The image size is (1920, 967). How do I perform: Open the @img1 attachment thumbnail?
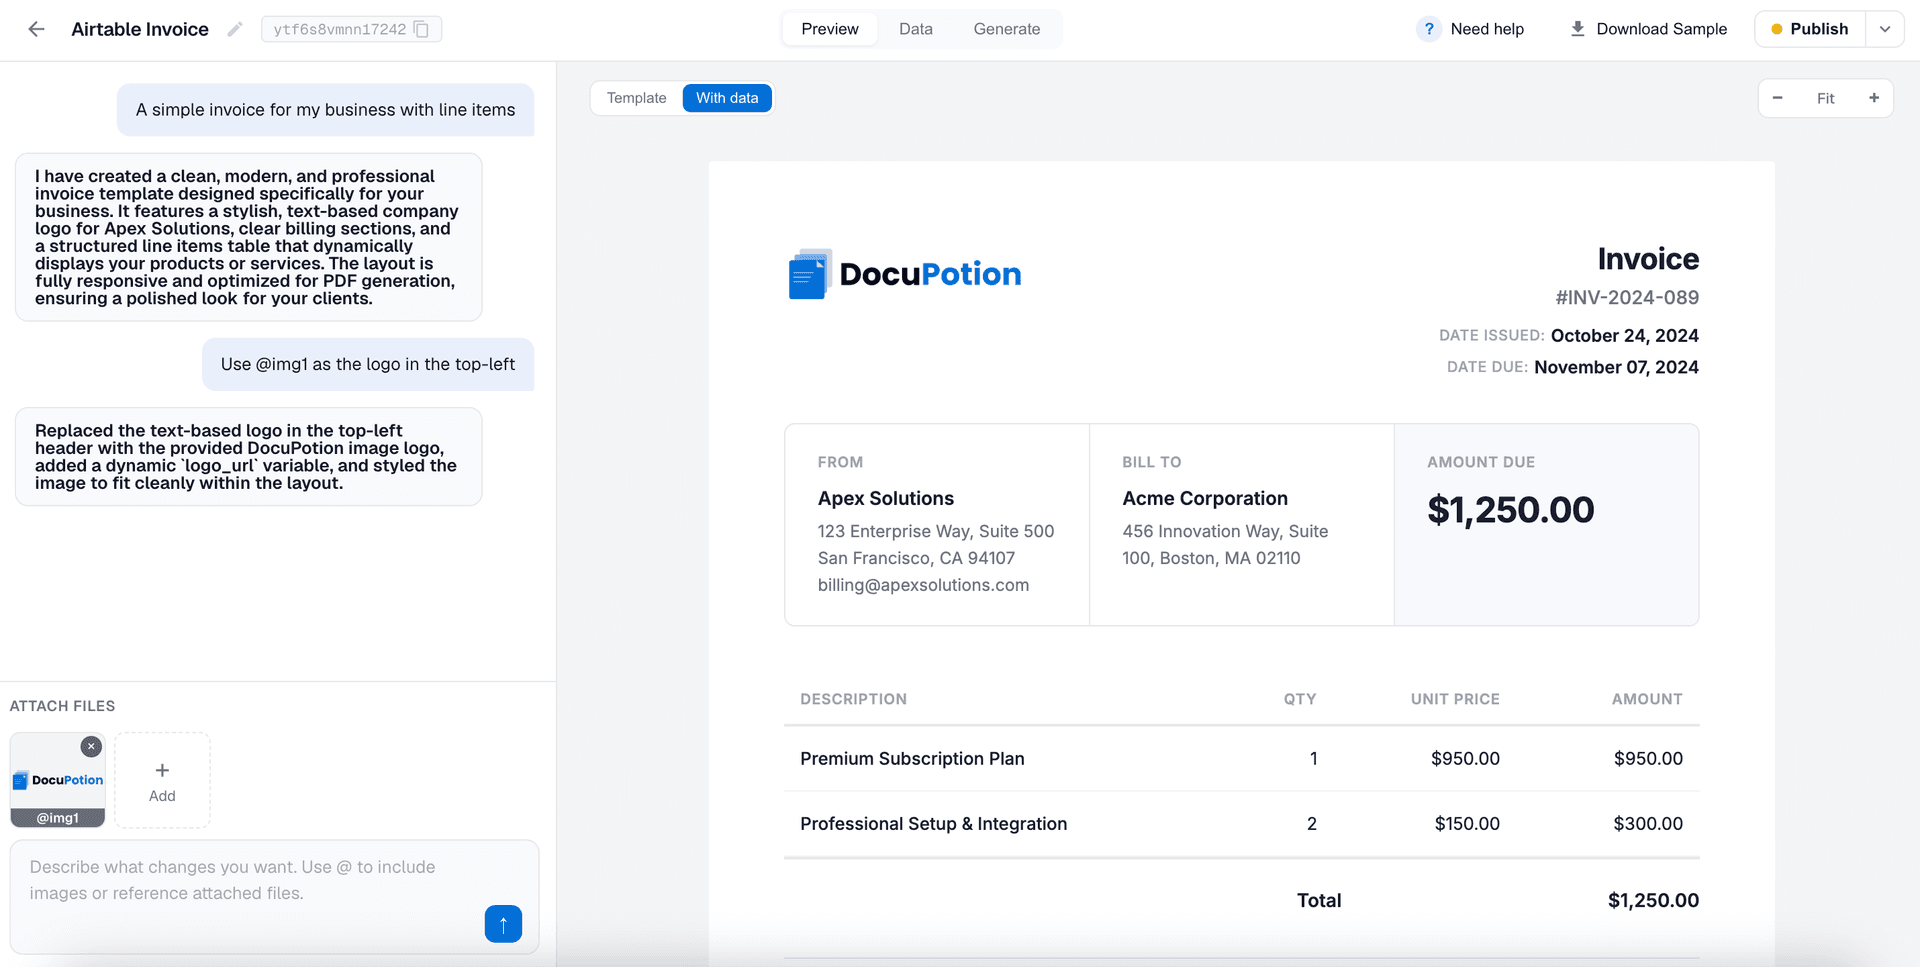[x=58, y=780]
